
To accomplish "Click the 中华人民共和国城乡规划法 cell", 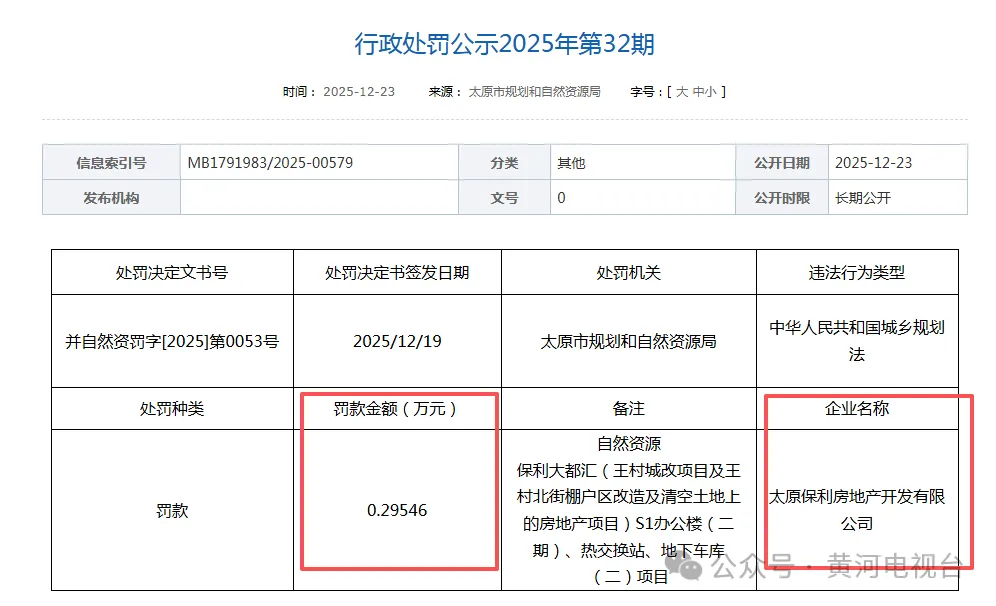I will 857,341.
